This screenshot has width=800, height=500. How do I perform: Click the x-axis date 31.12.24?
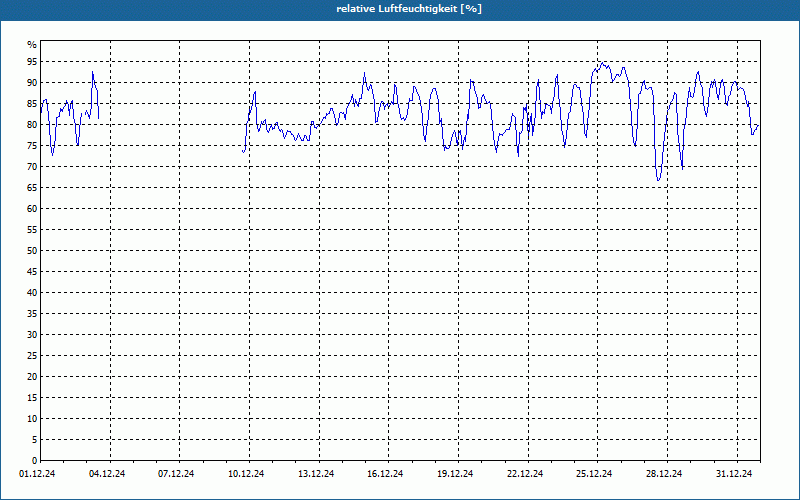coord(734,474)
